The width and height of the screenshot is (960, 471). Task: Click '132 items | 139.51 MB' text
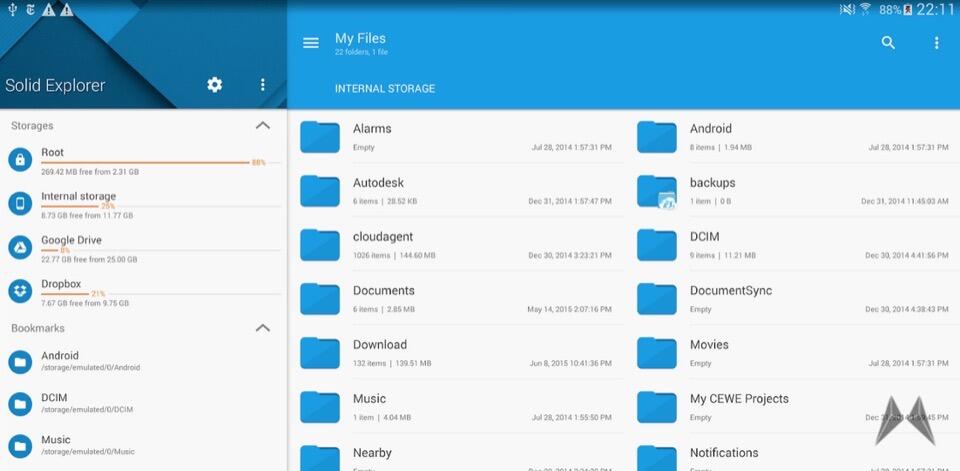pos(392,364)
